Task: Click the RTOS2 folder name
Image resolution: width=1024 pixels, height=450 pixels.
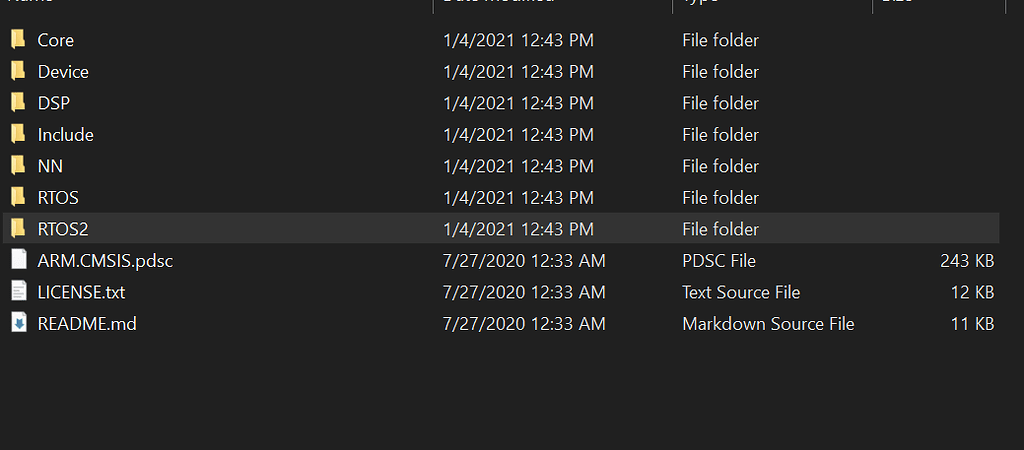Action: 63,229
